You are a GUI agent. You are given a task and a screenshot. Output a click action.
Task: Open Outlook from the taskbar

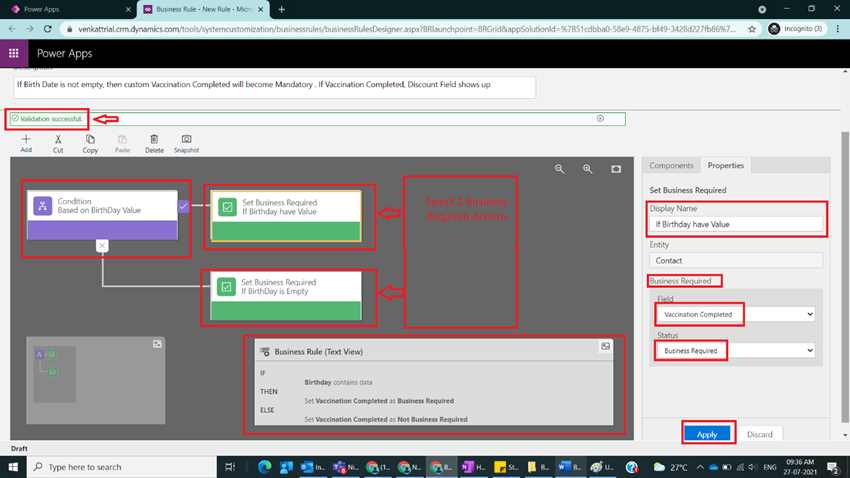(x=312, y=467)
